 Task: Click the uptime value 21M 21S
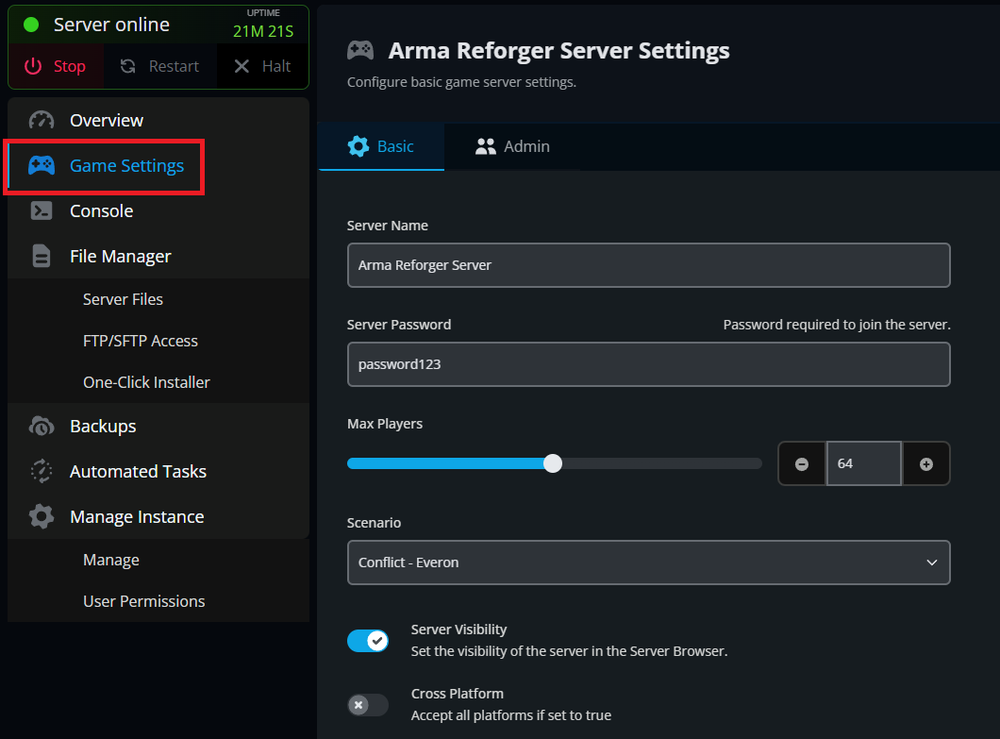[263, 31]
